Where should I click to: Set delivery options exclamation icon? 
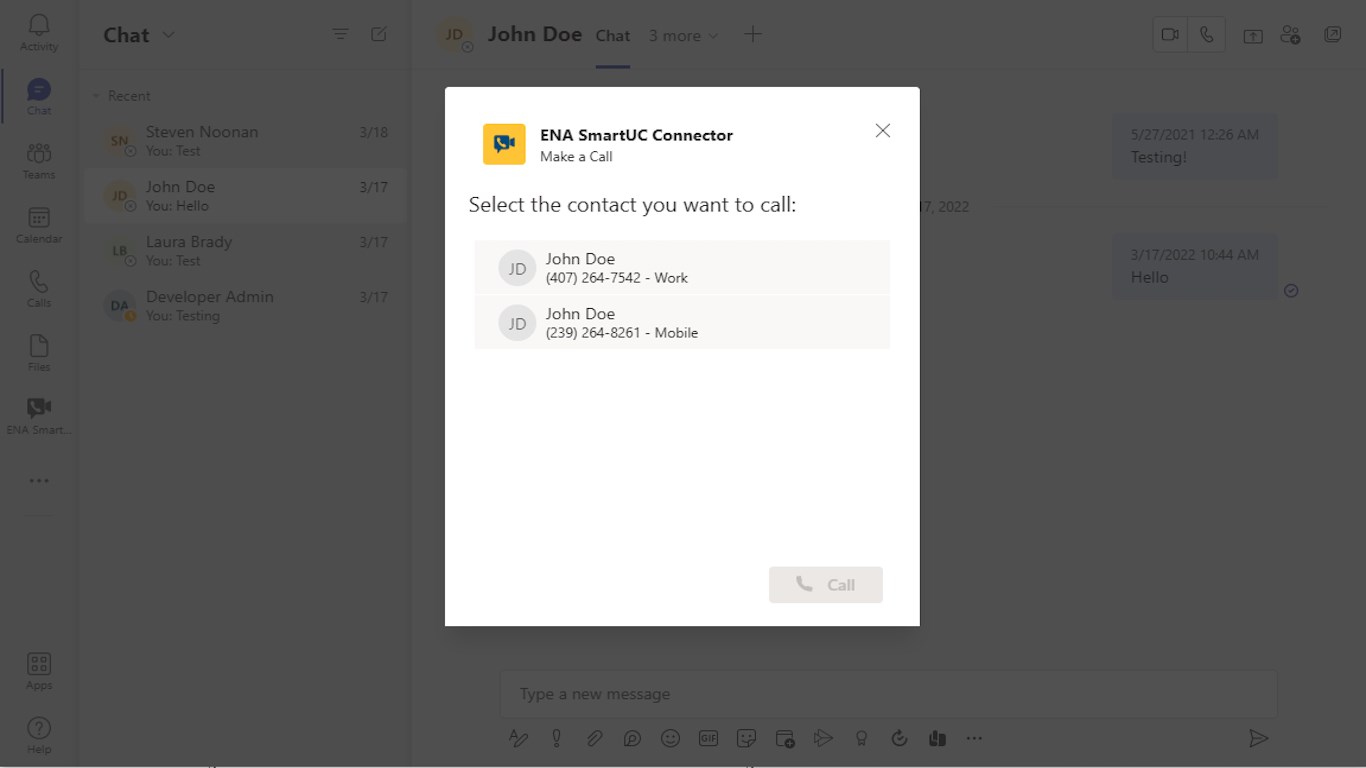coord(557,738)
